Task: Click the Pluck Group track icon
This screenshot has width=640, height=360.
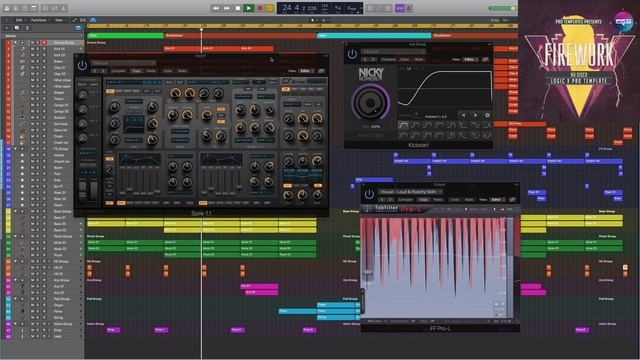Action: coord(22,236)
